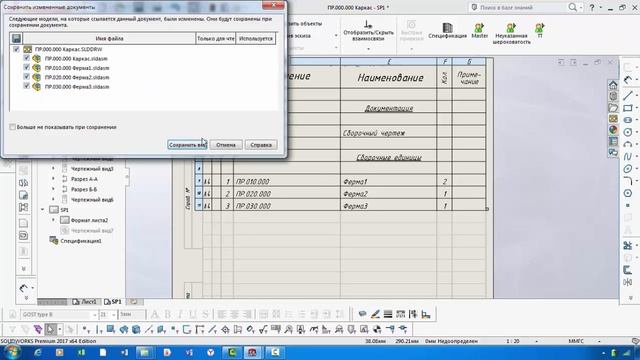Image resolution: width=640 pixels, height=360 pixels.
Task: Click the knowledge base search field
Action: tap(518, 7)
